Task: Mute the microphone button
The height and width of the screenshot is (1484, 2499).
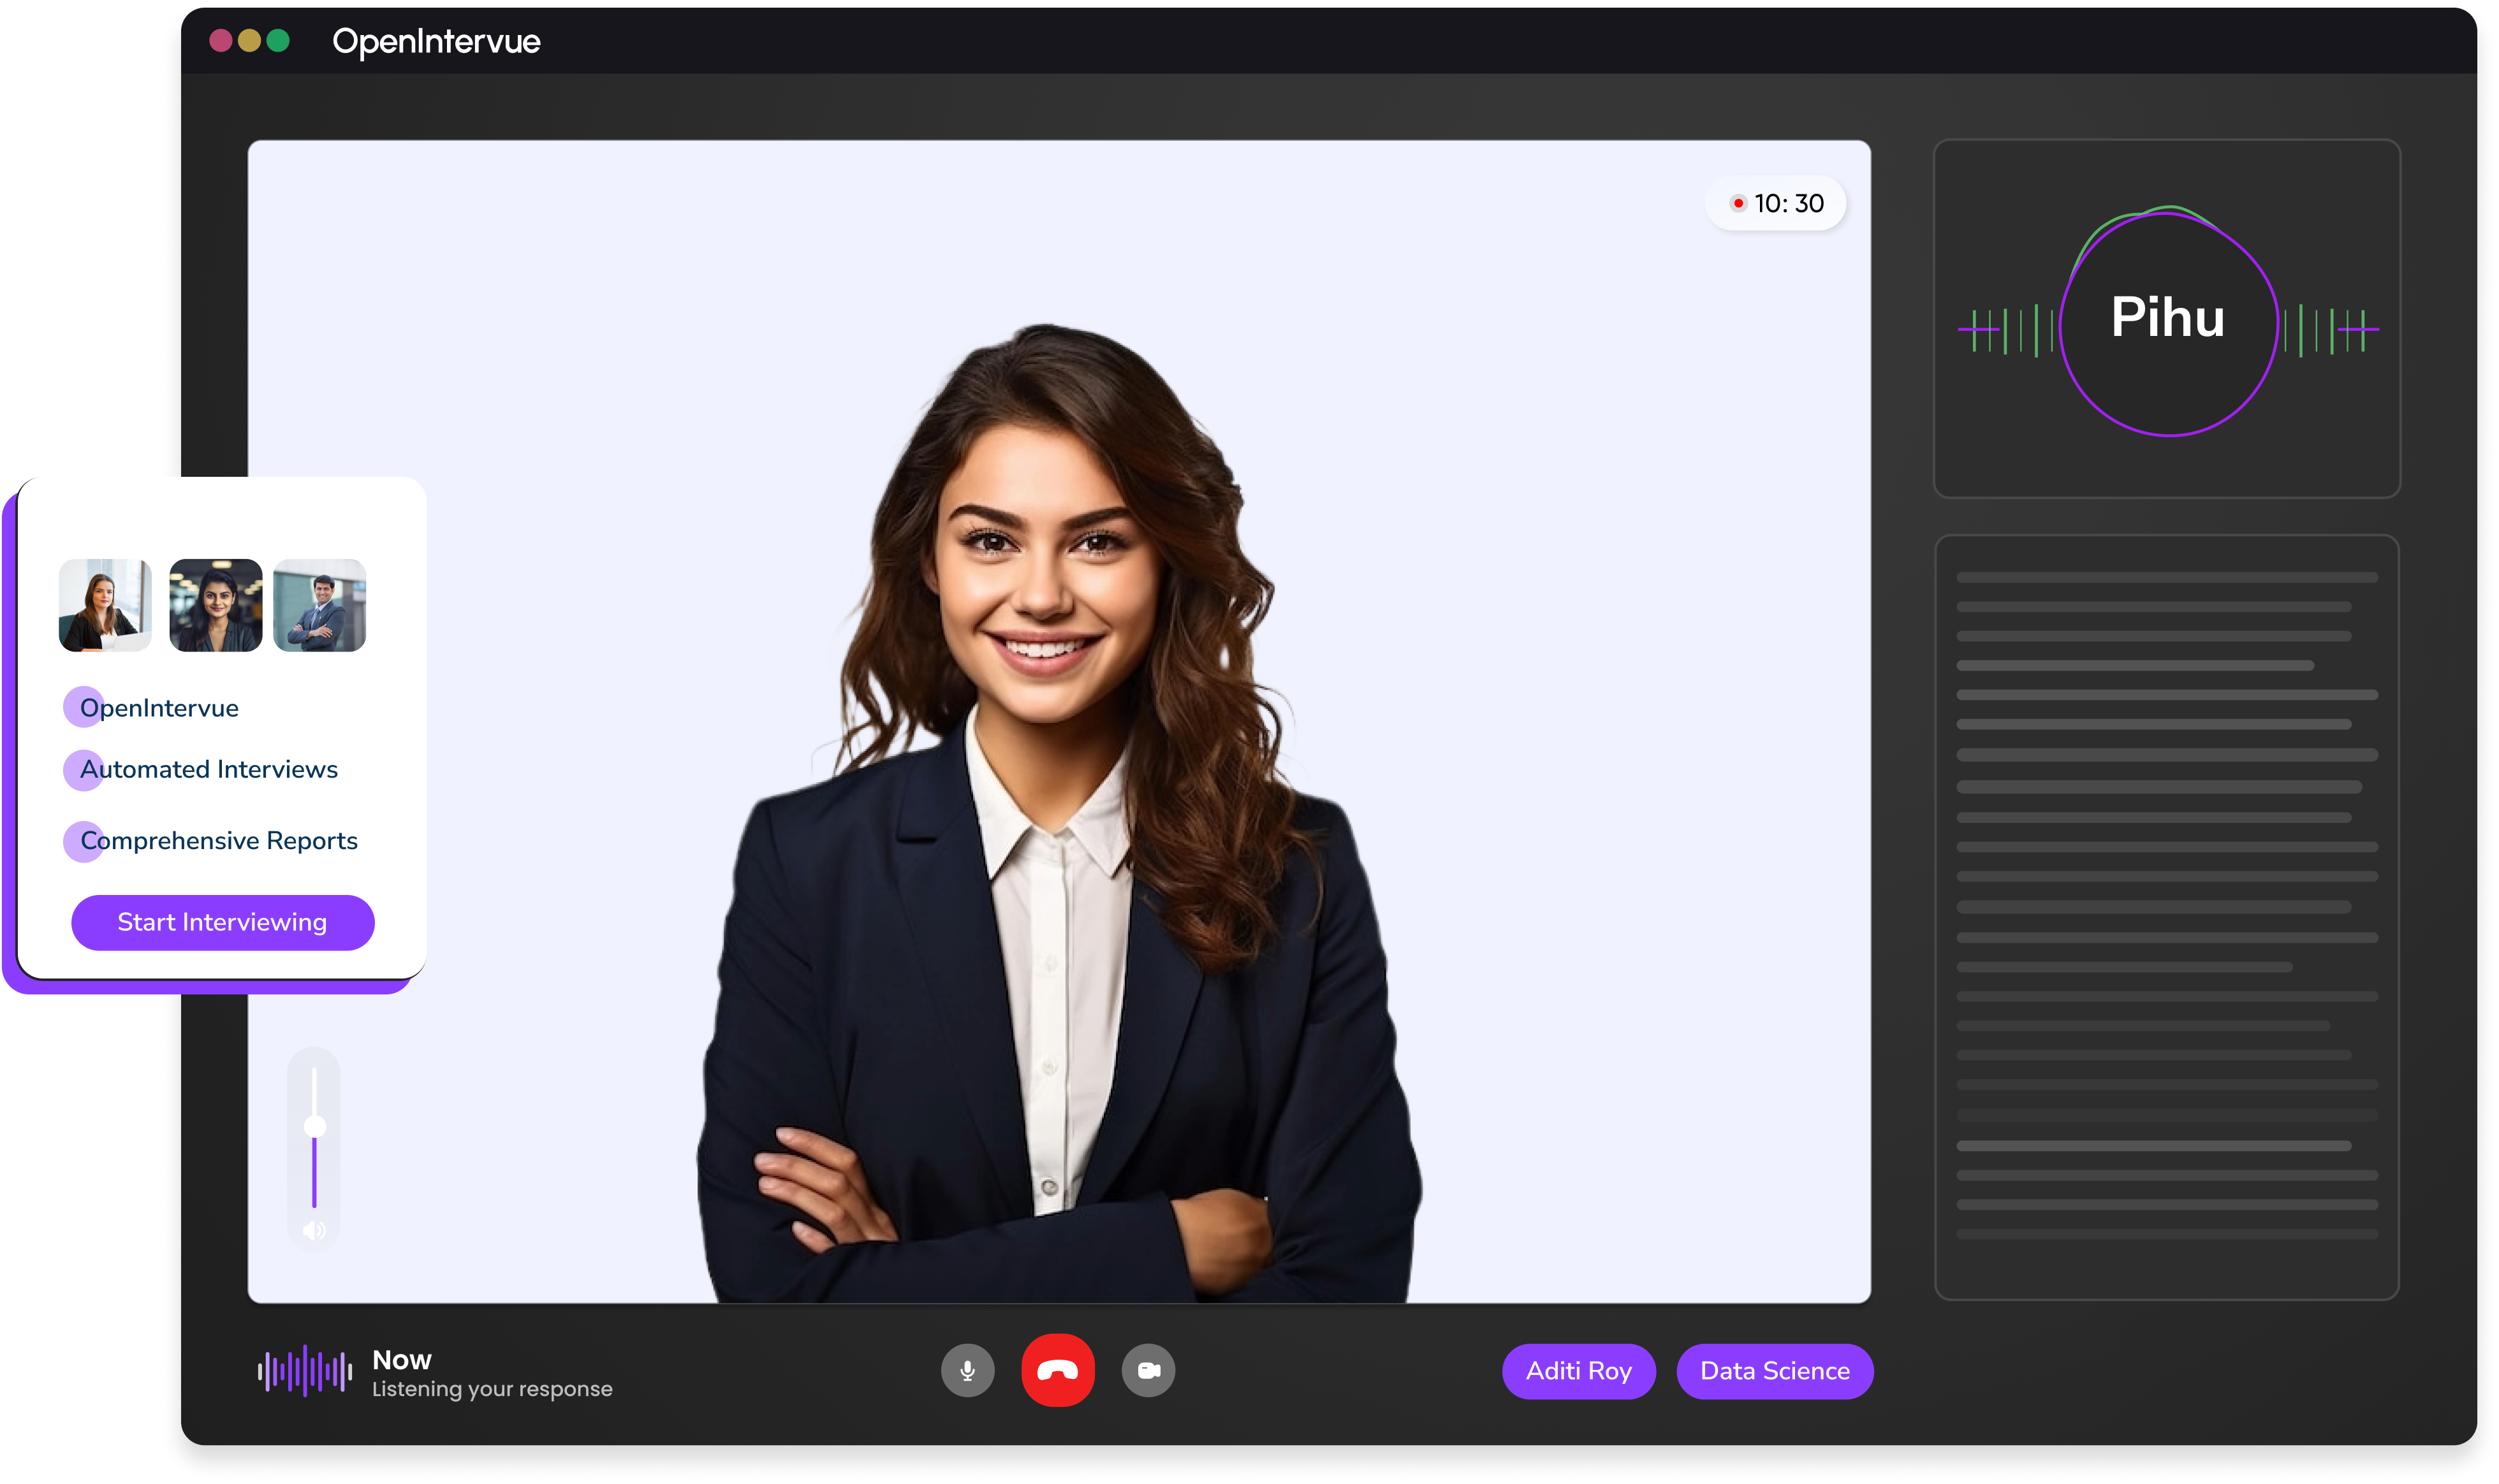Action: click(967, 1370)
